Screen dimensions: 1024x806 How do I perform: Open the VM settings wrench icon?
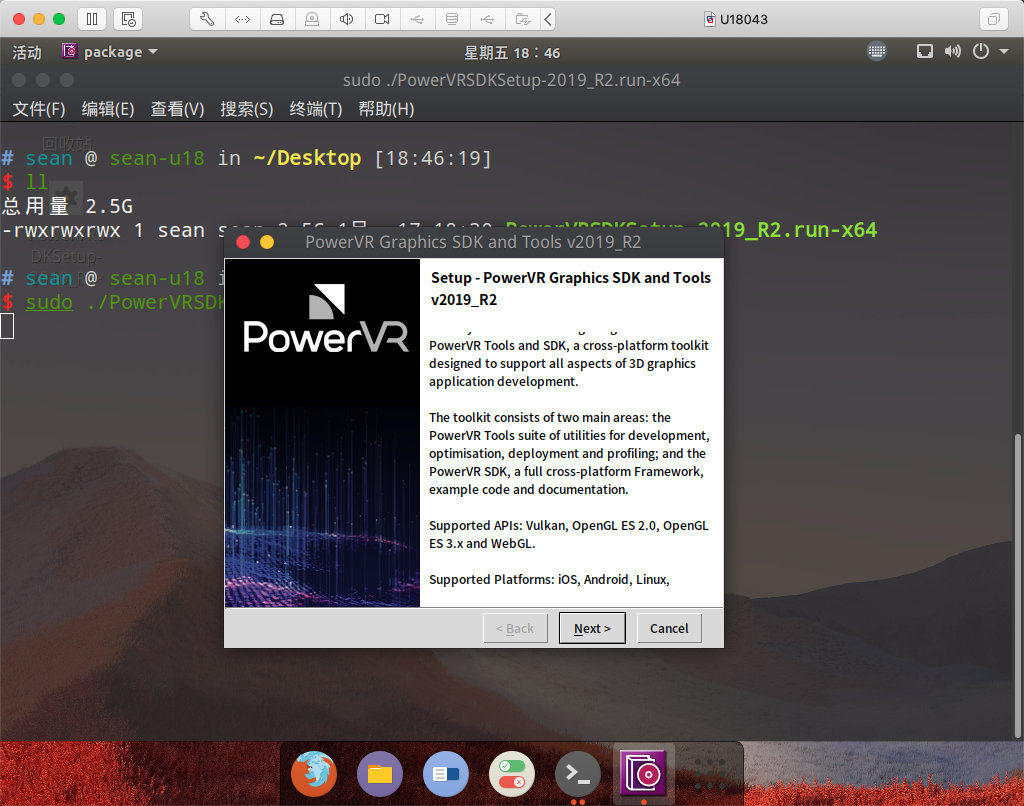click(x=207, y=19)
